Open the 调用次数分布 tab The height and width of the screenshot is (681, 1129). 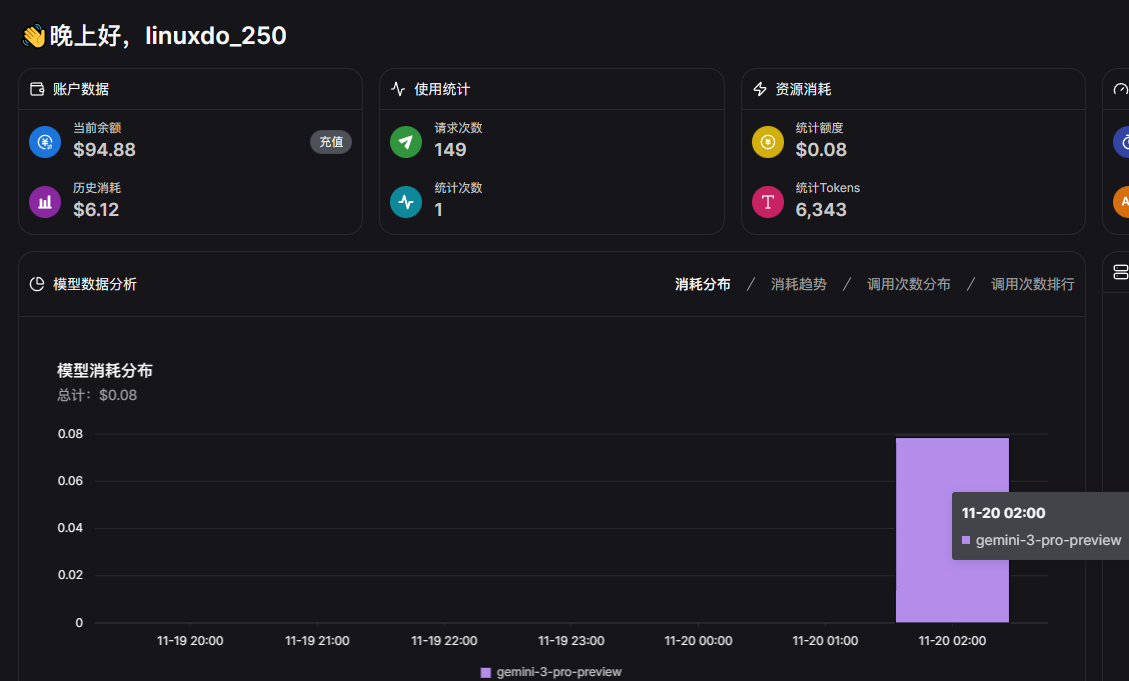(909, 284)
